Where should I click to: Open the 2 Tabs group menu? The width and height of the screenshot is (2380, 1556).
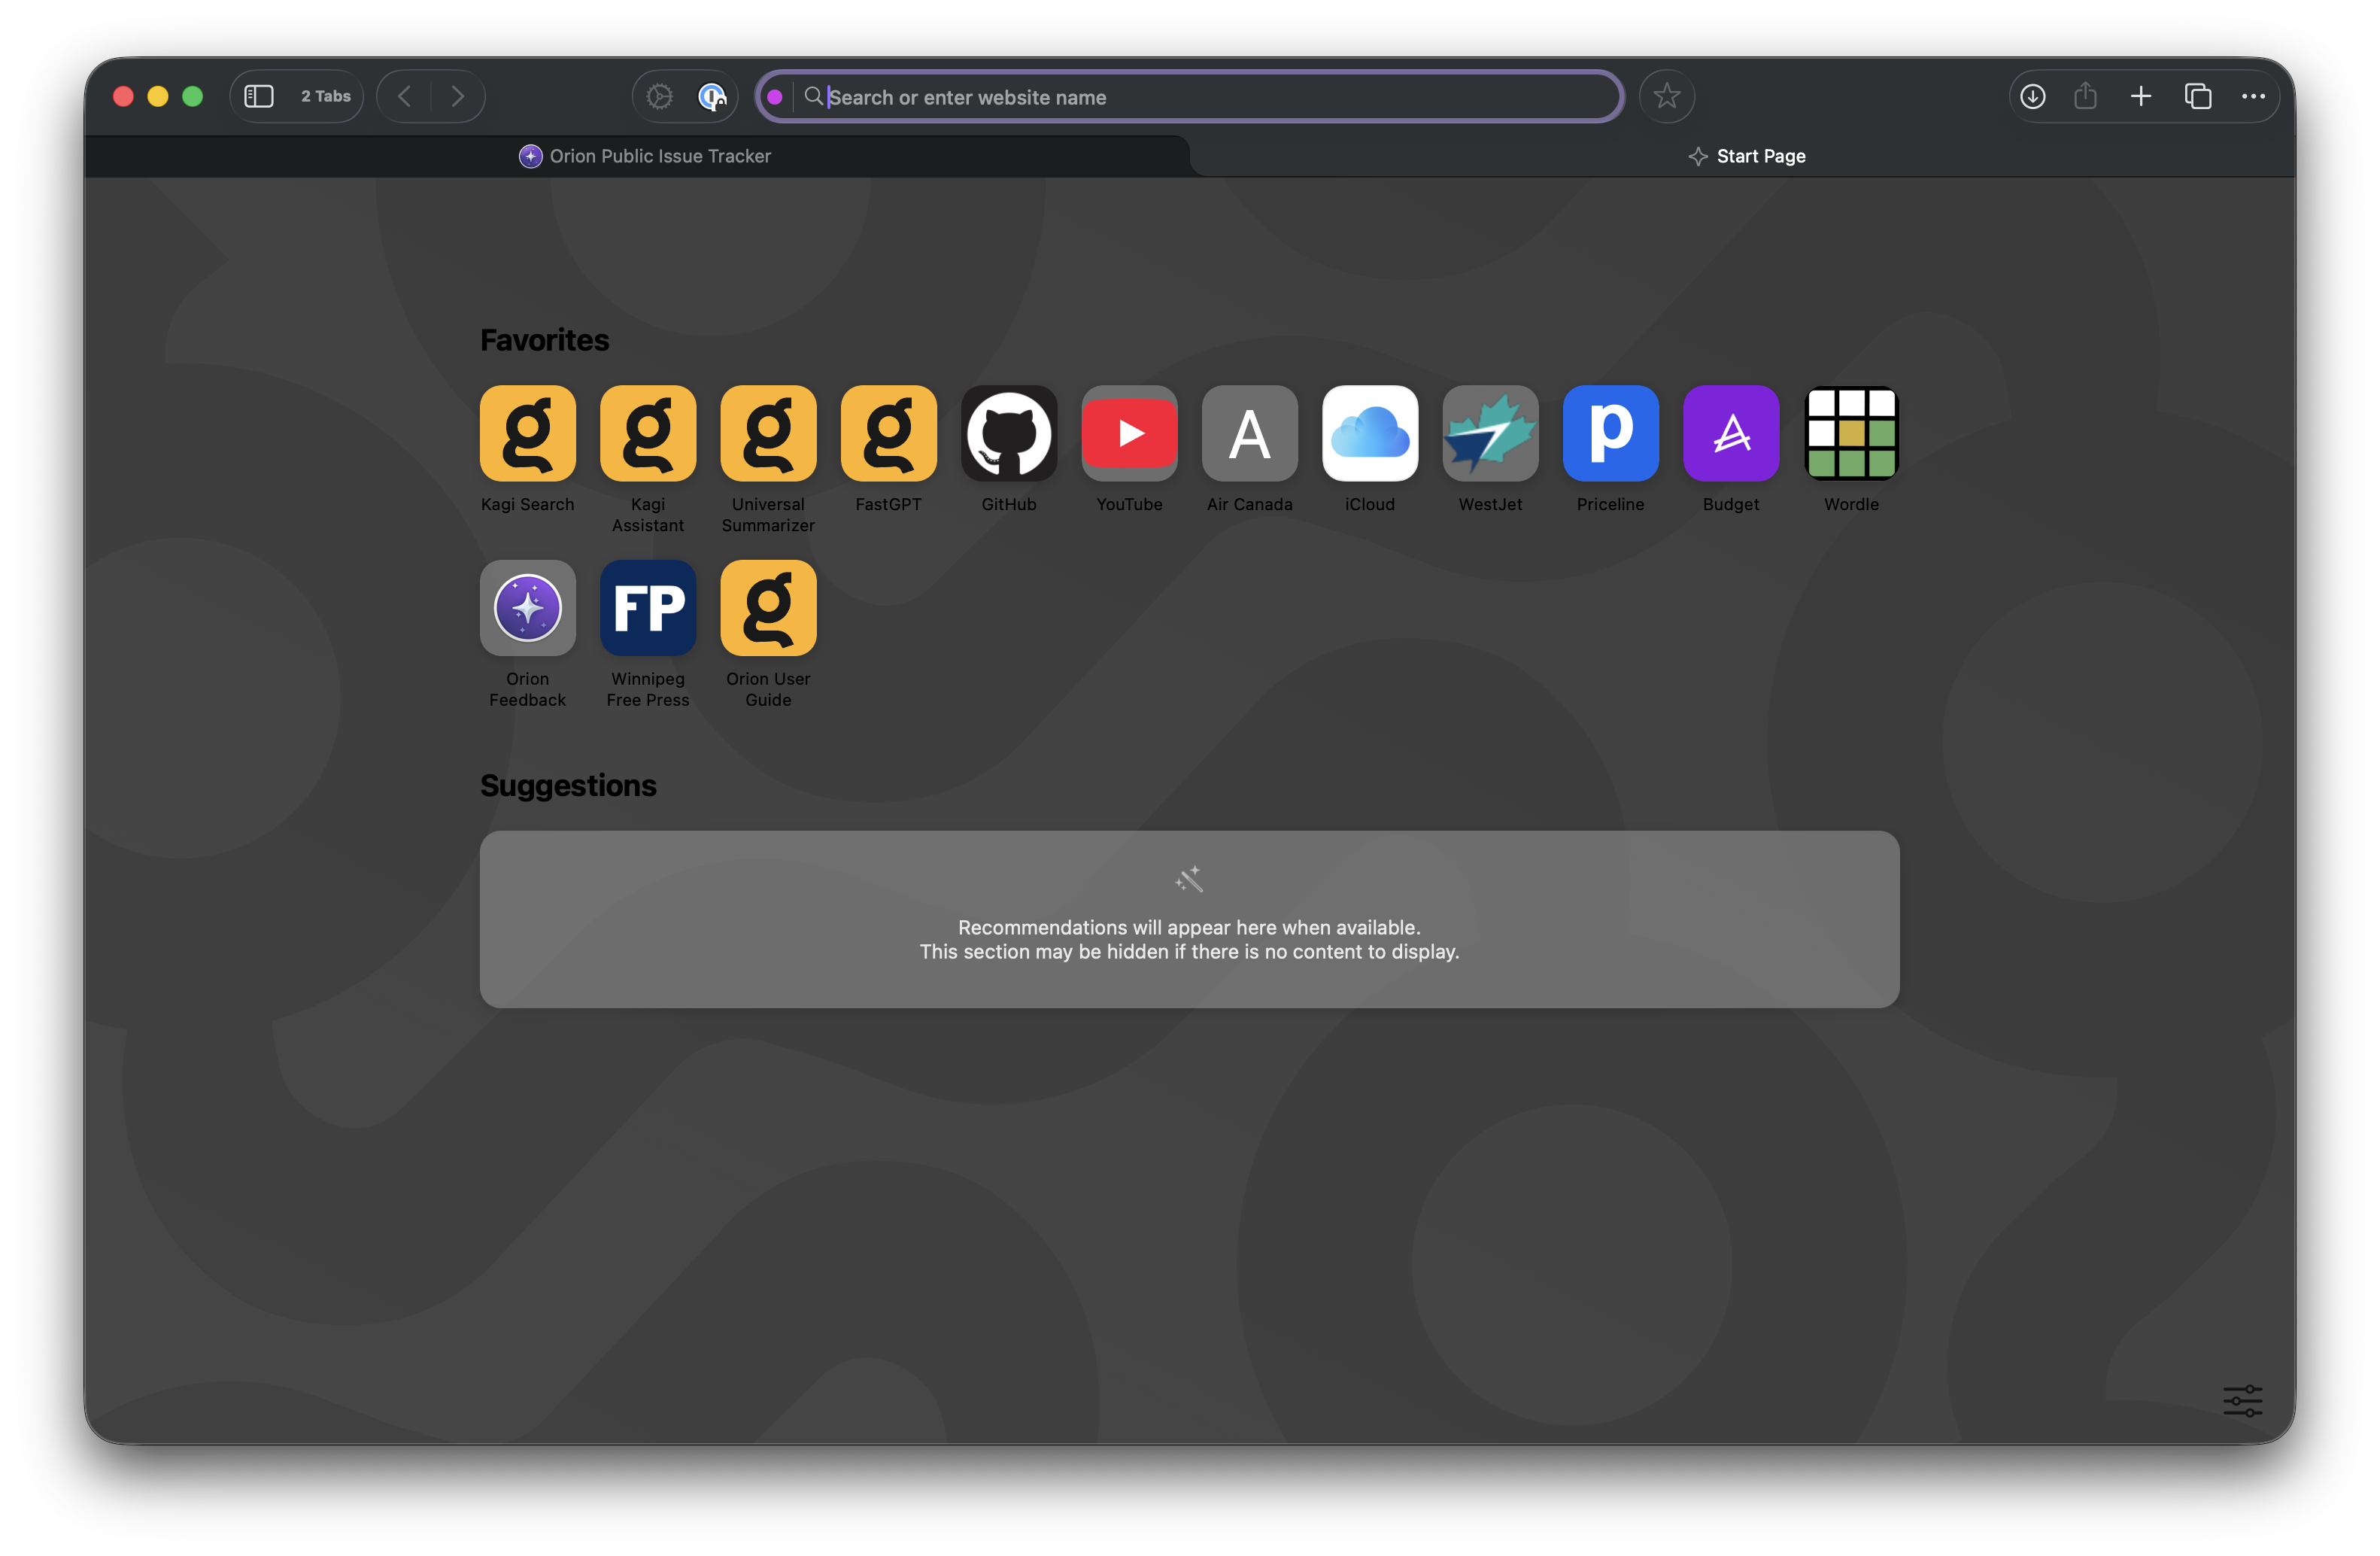point(325,96)
